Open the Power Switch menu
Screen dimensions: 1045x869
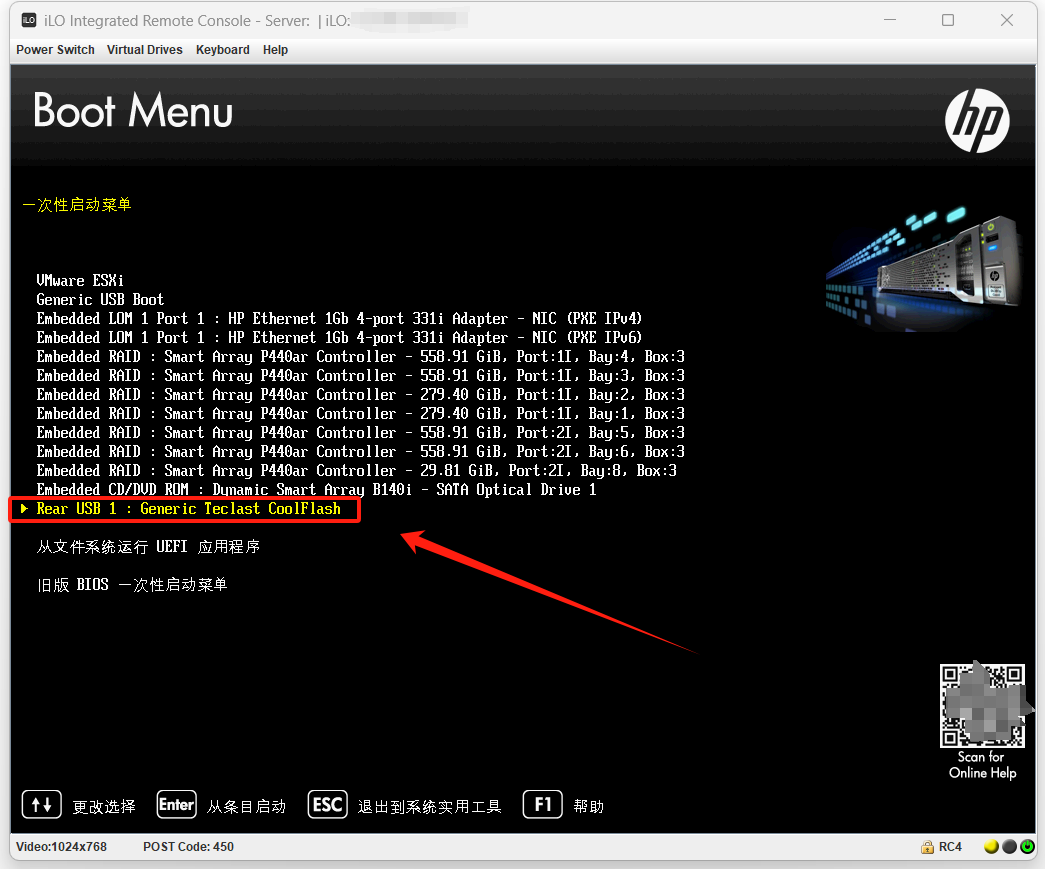[x=55, y=50]
